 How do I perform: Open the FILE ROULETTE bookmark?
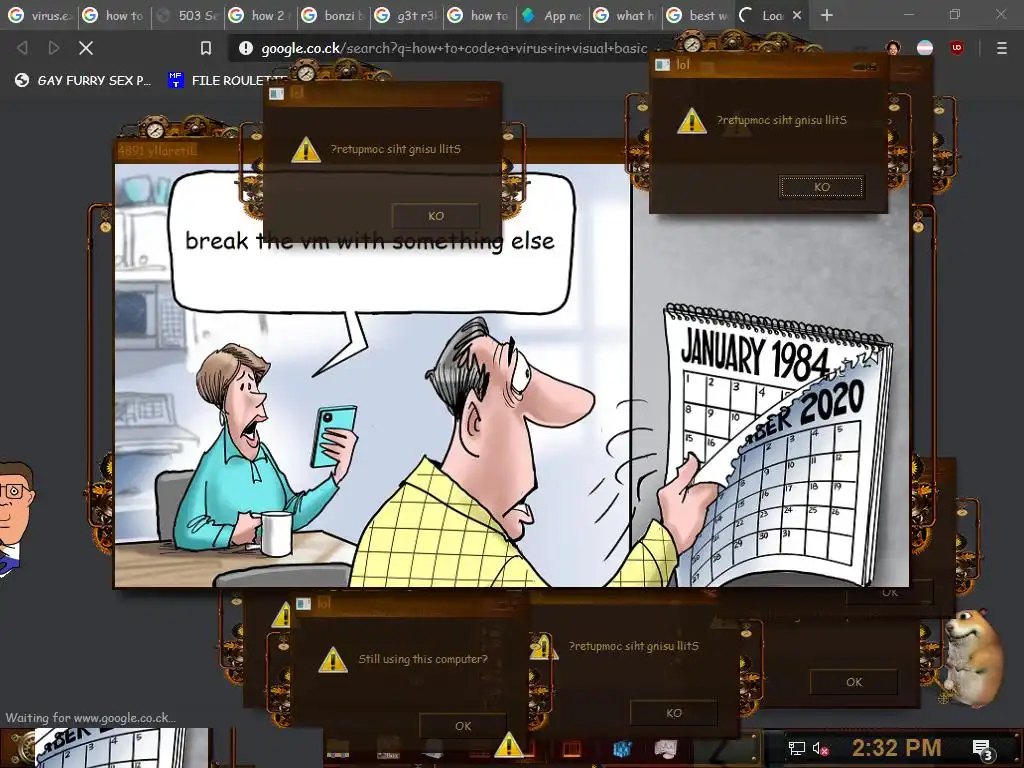click(225, 80)
